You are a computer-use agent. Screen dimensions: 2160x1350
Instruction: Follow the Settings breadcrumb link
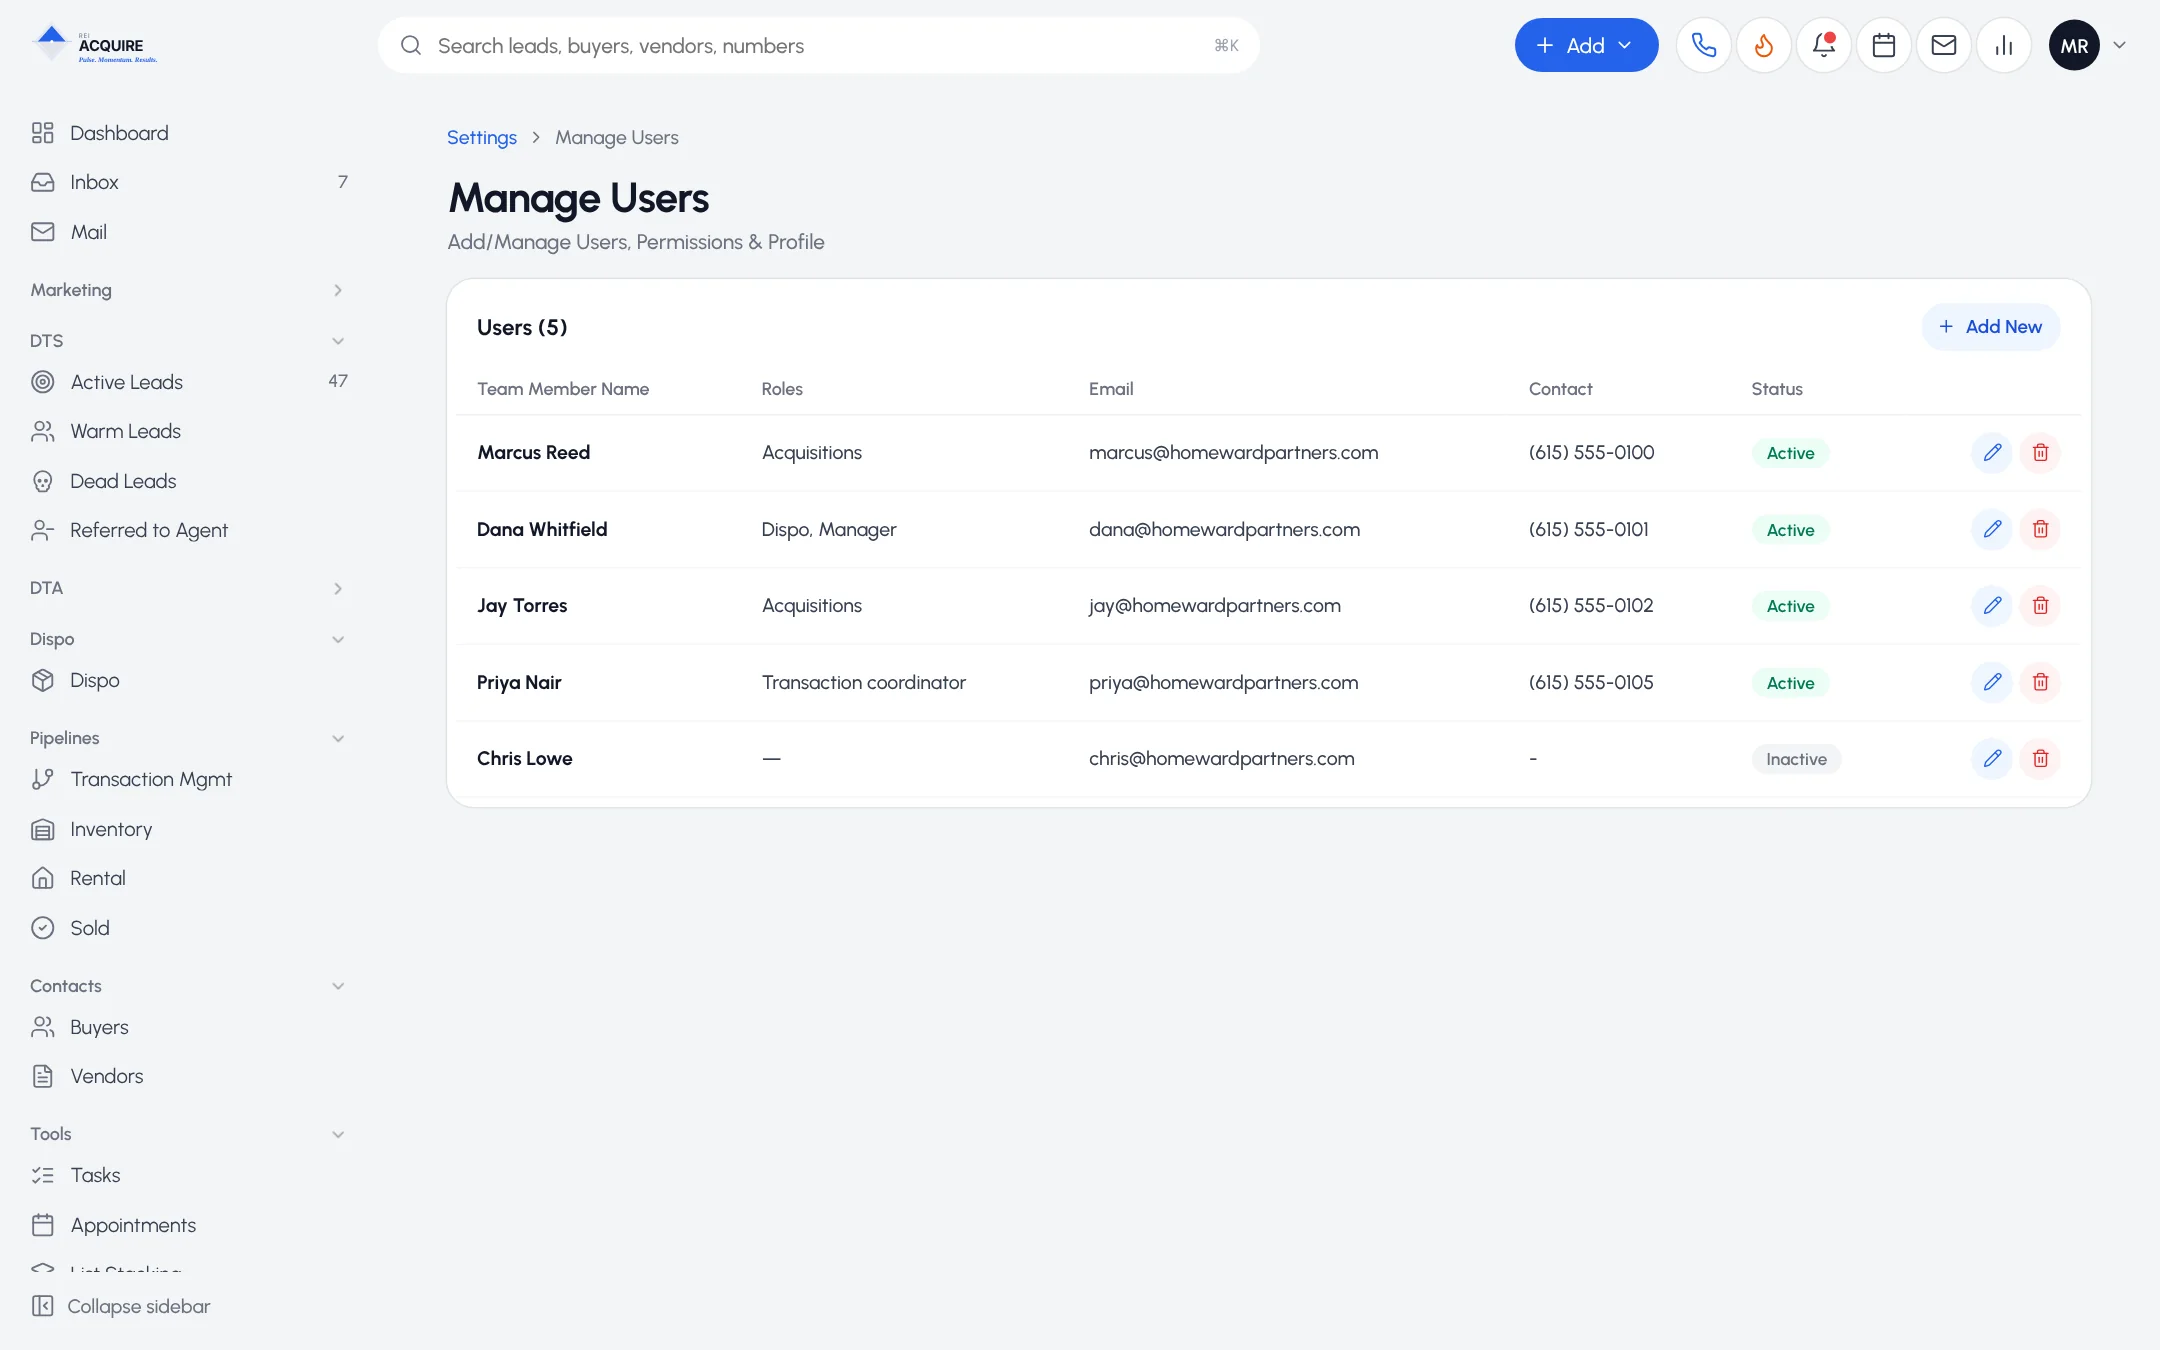tap(481, 137)
